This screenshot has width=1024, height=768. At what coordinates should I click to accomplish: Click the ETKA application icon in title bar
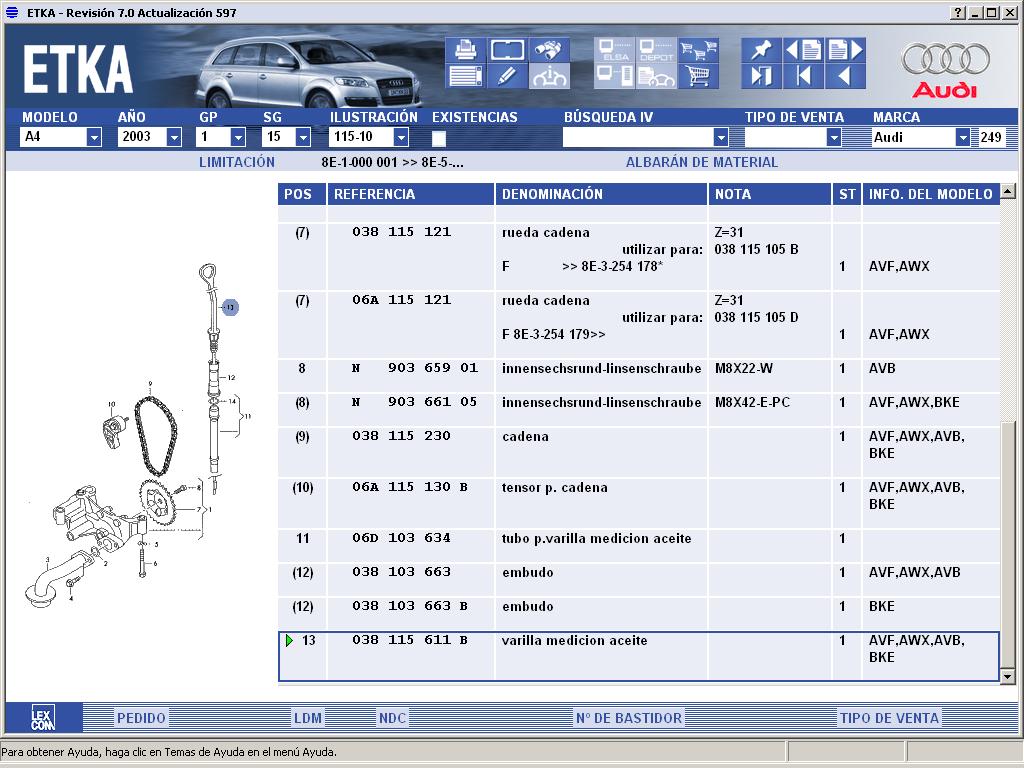click(12, 12)
